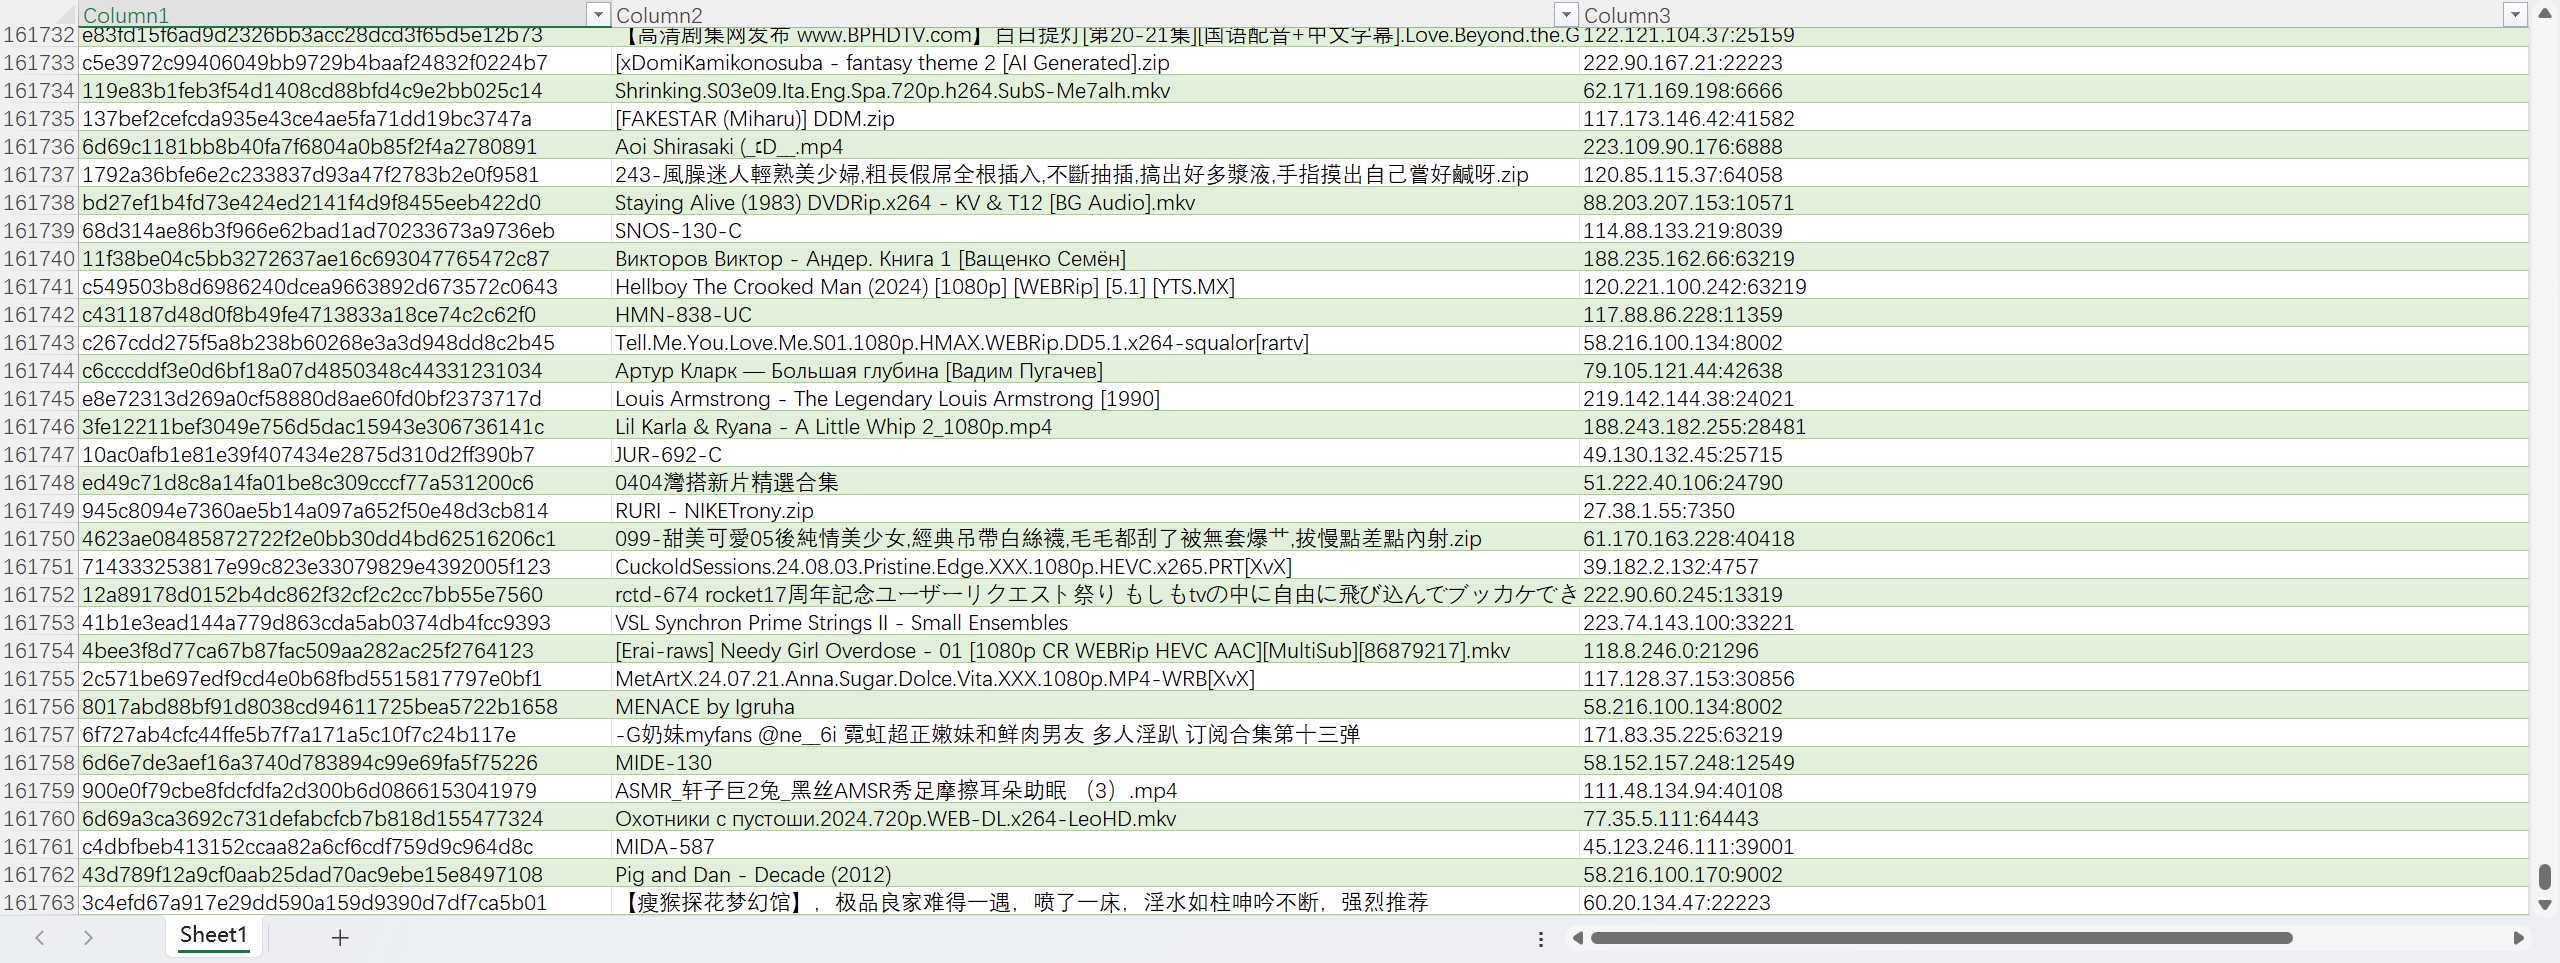2560x963 pixels.
Task: Click IP cell 58.216.100.170:9002
Action: [x=2054, y=874]
